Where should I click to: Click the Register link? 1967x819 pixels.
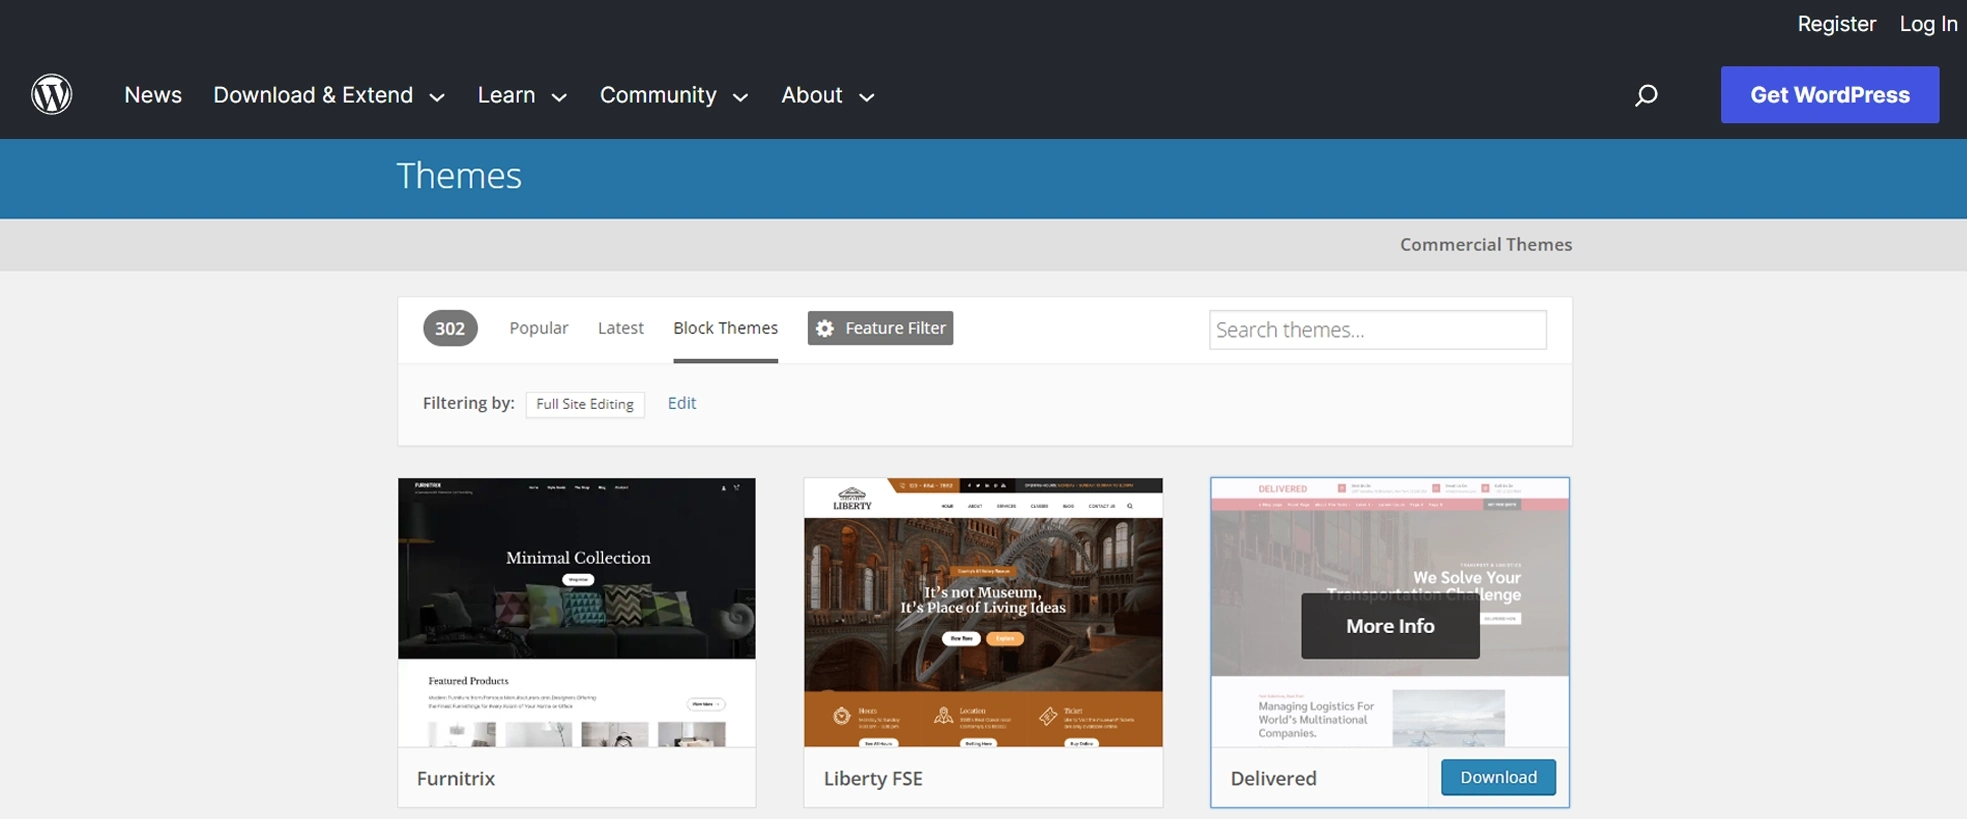(1837, 24)
